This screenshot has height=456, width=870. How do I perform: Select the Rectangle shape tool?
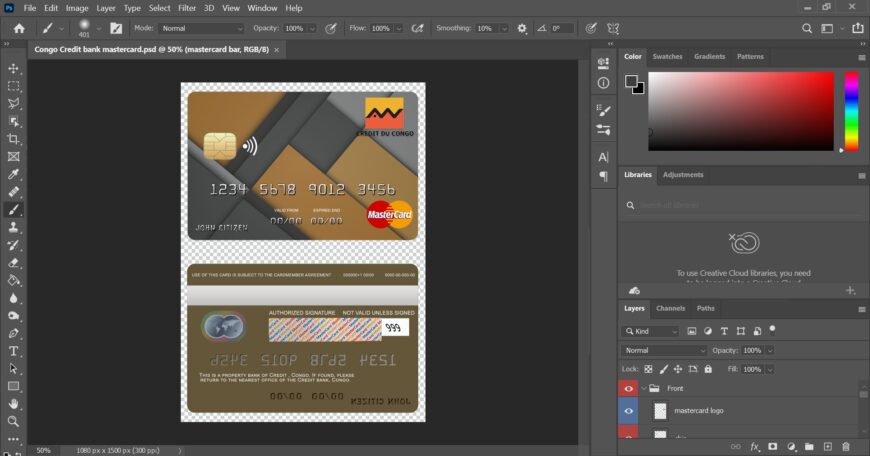click(x=13, y=386)
